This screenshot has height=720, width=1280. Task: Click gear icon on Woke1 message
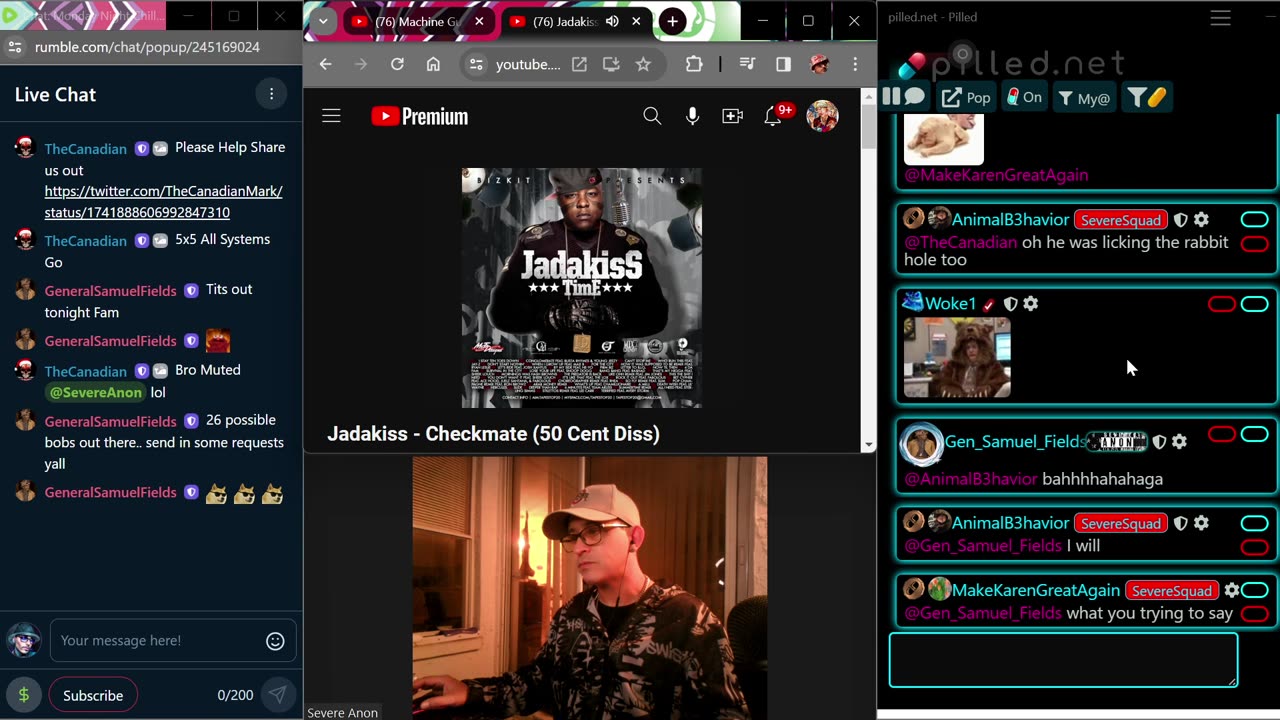[x=1031, y=303]
